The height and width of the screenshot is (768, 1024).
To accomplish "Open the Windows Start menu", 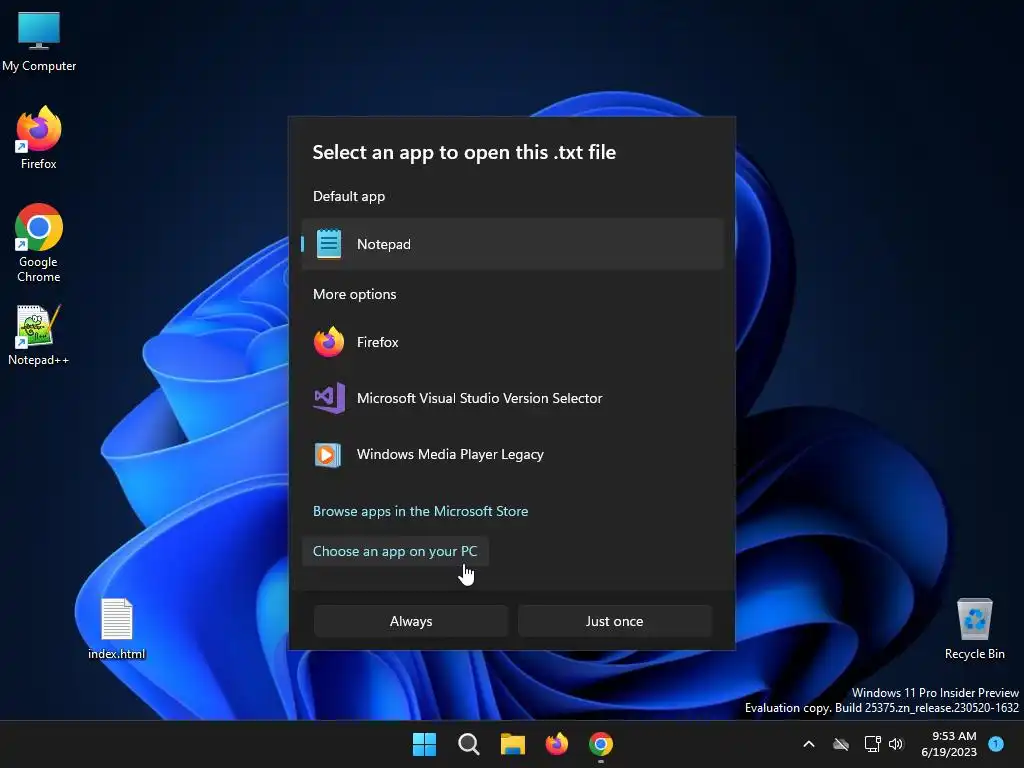I will pos(424,744).
